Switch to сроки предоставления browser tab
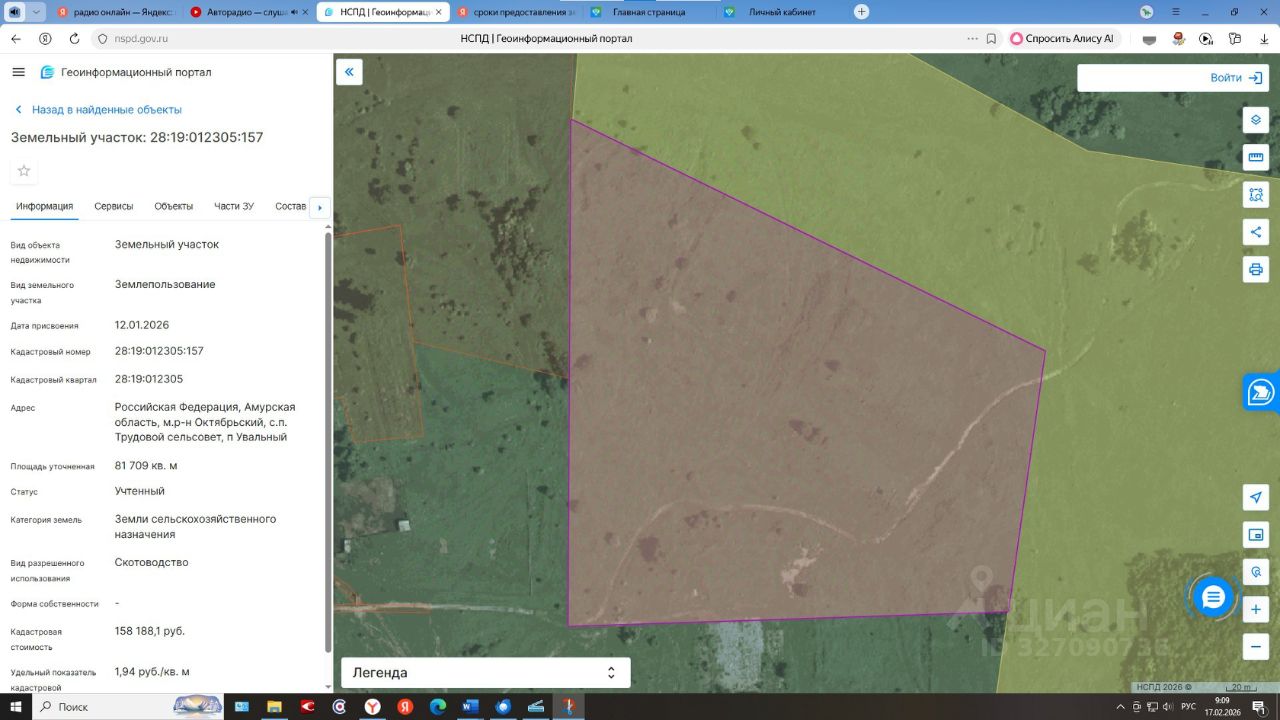Viewport: 1280px width, 720px height. tap(516, 12)
